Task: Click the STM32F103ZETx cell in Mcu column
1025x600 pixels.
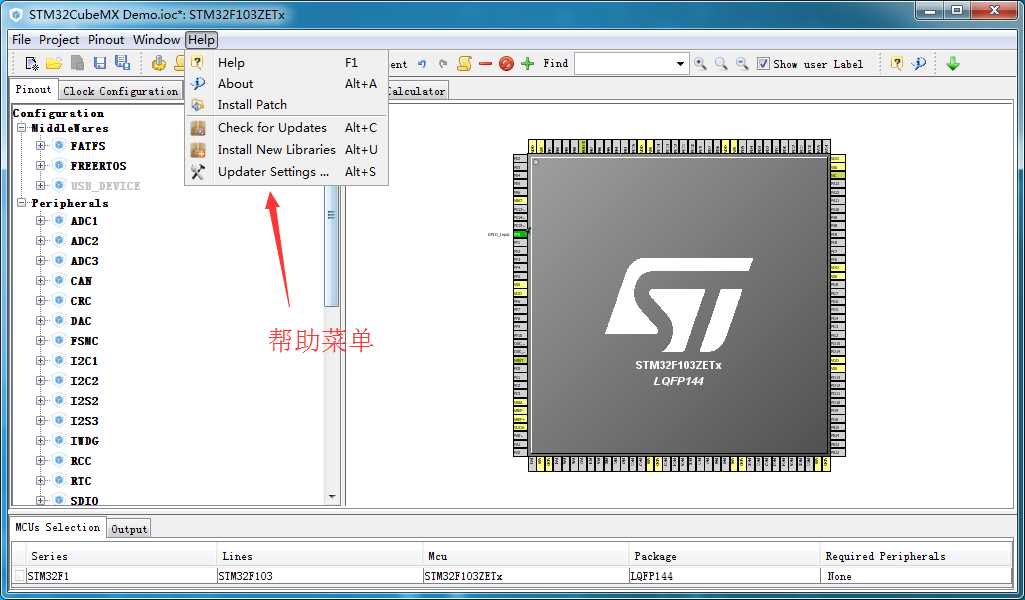Action: point(526,576)
